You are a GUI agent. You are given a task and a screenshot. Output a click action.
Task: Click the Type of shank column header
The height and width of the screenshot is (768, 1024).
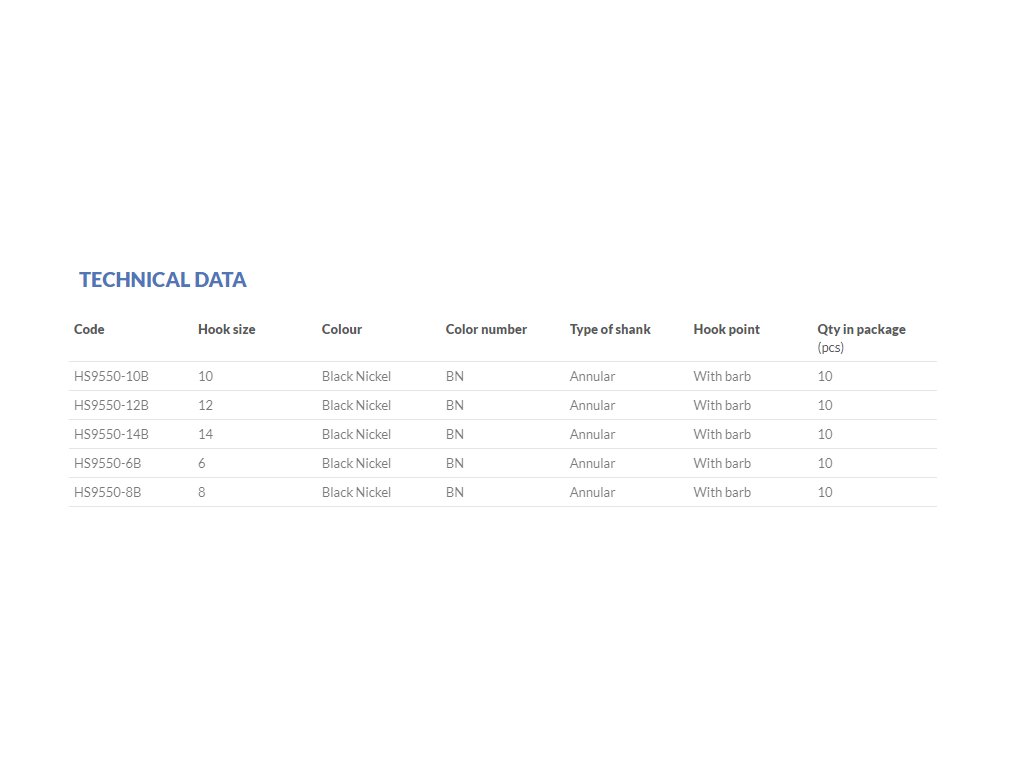click(x=610, y=329)
